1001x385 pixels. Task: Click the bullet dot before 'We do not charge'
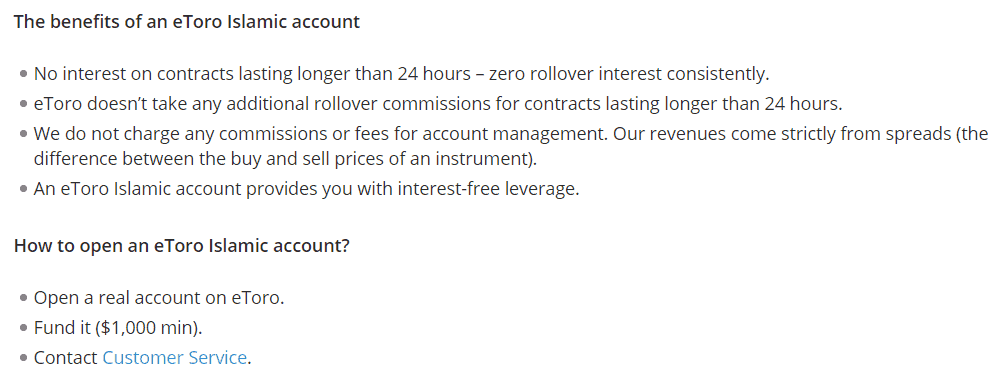(24, 134)
